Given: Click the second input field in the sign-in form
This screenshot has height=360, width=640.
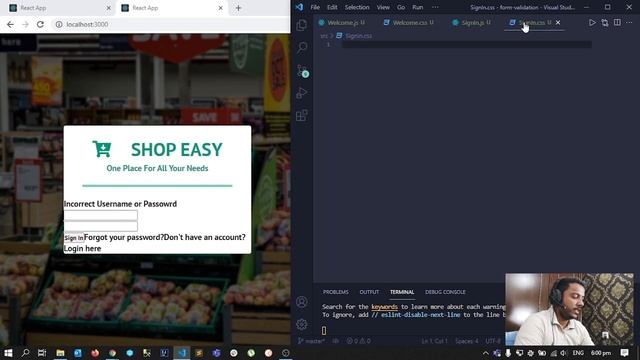Looking at the screenshot, I should coord(100,226).
